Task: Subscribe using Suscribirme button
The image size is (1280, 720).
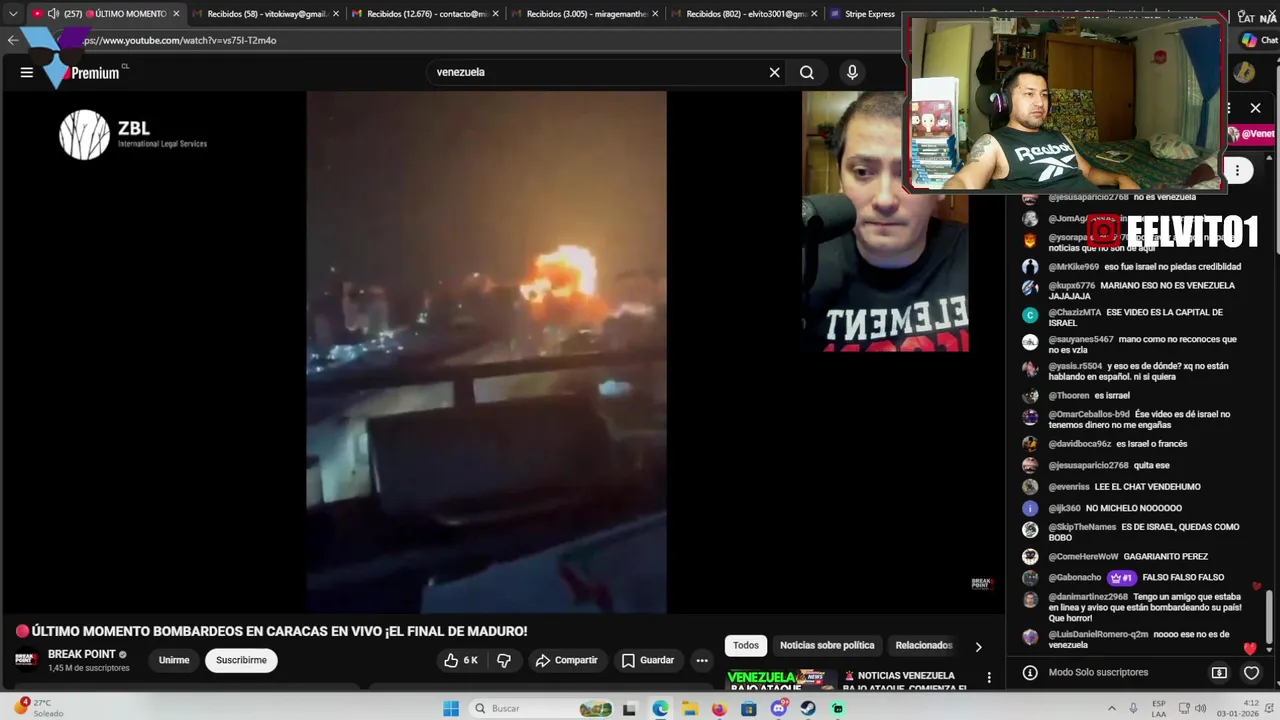Action: [241, 660]
